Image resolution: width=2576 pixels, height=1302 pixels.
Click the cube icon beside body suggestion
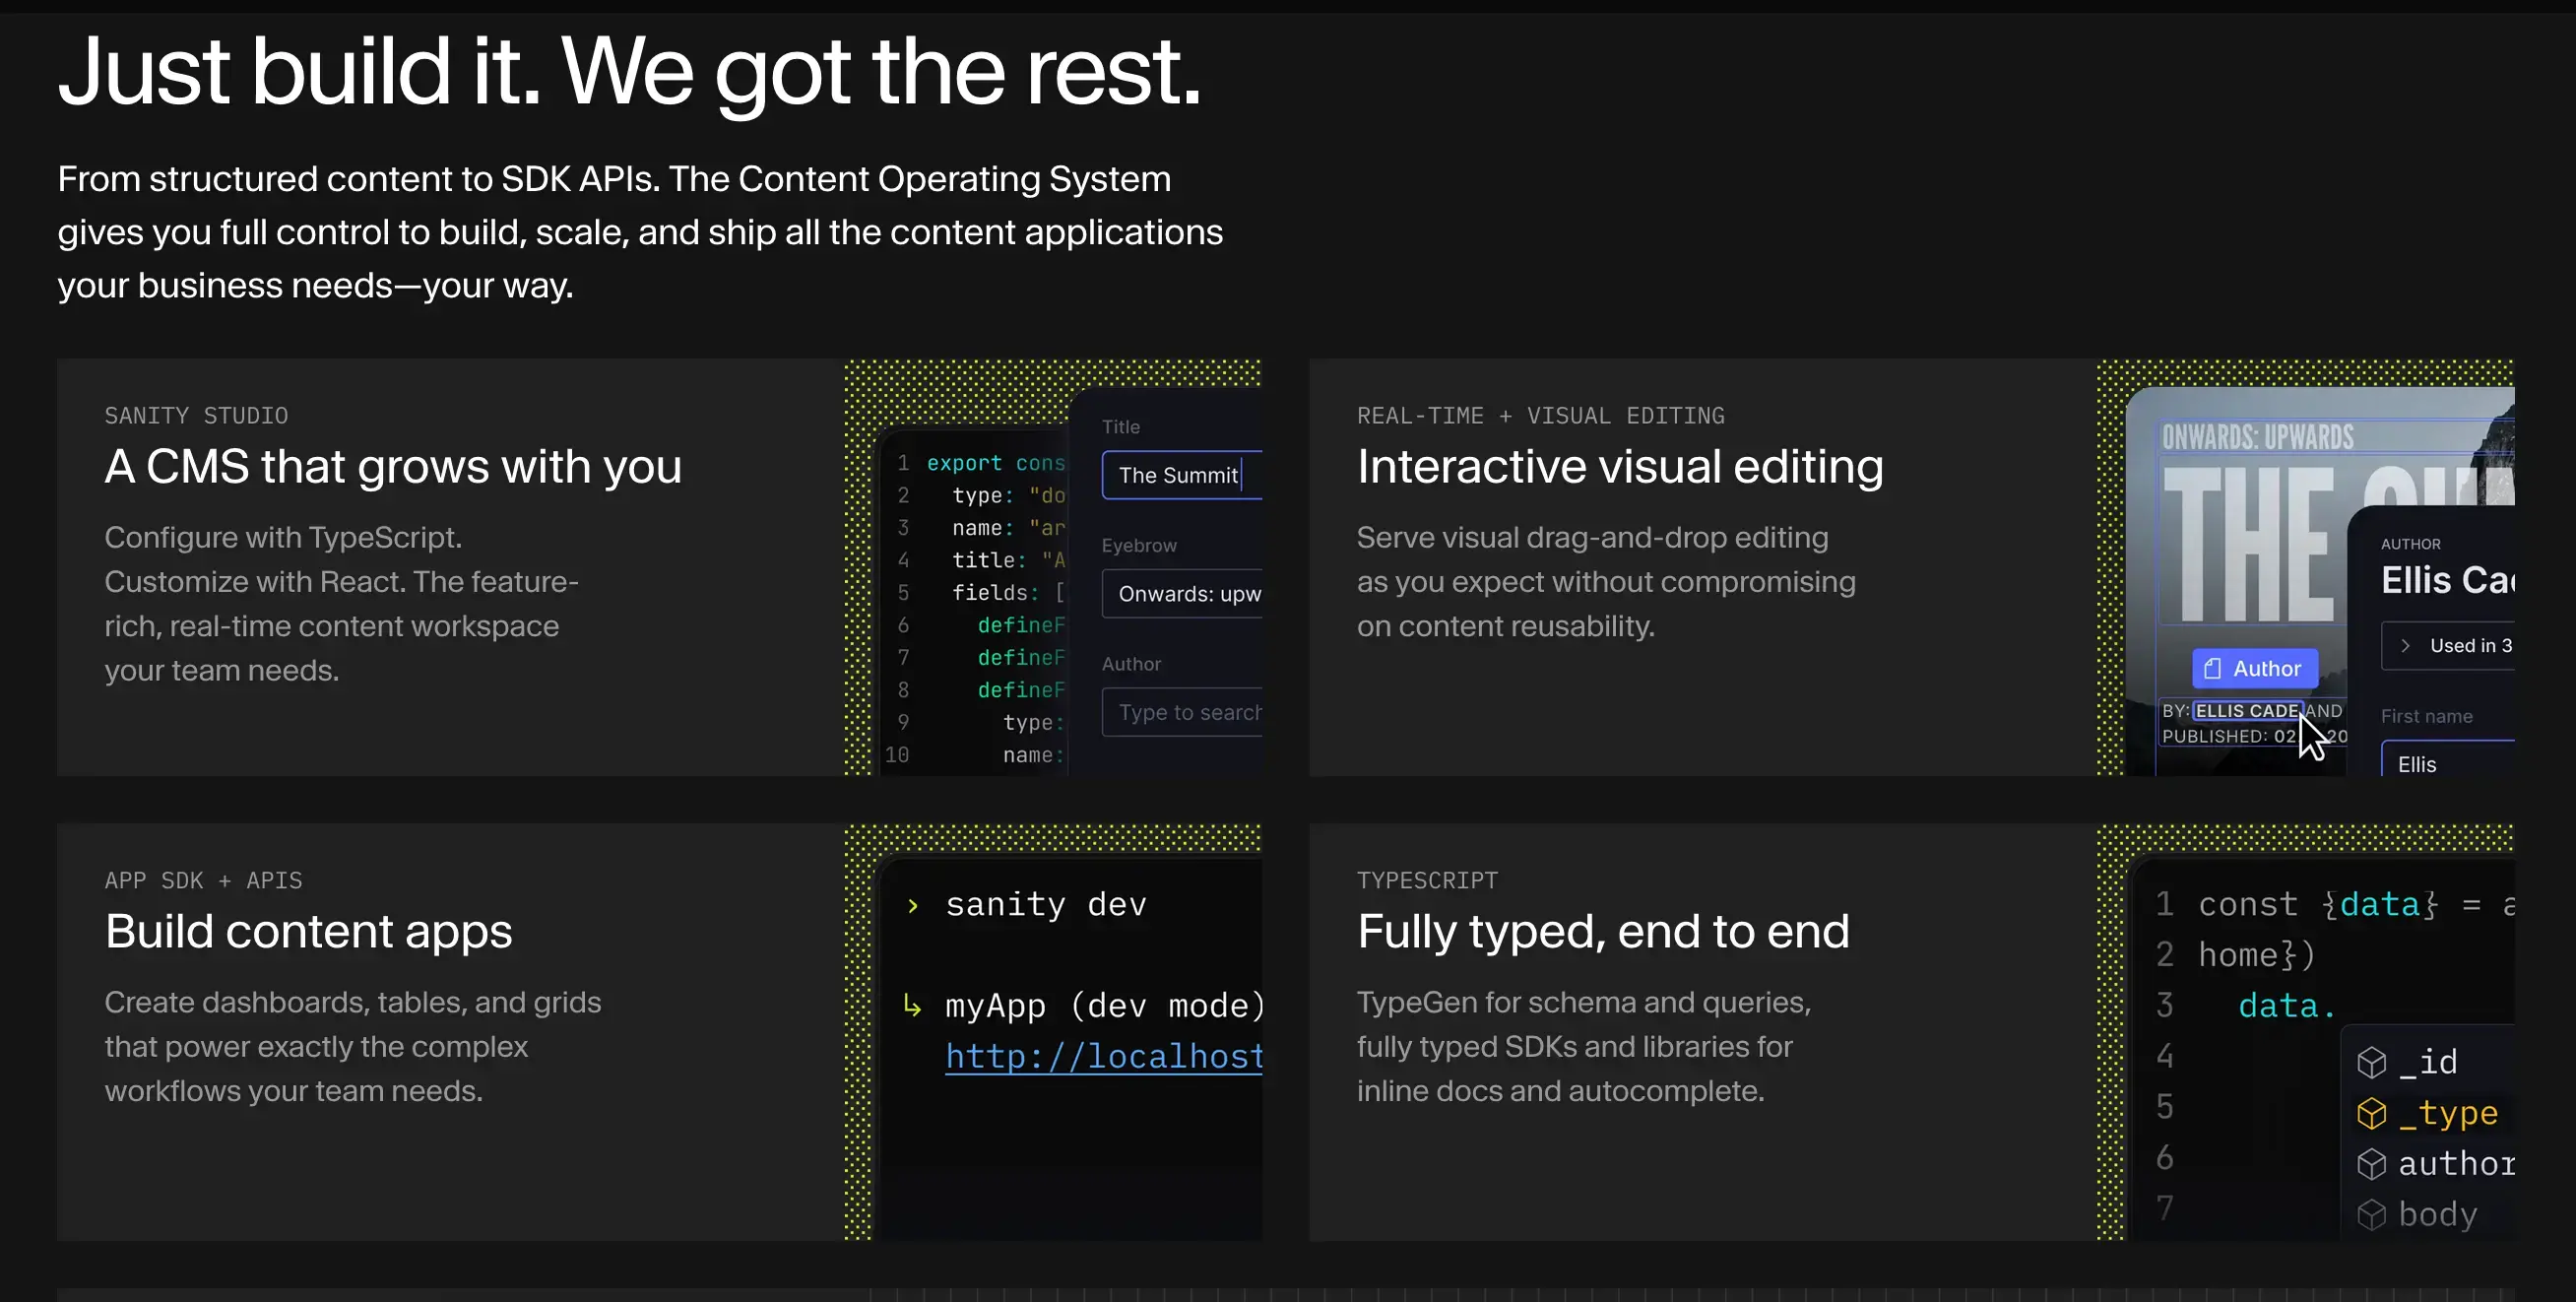pos(2371,1215)
